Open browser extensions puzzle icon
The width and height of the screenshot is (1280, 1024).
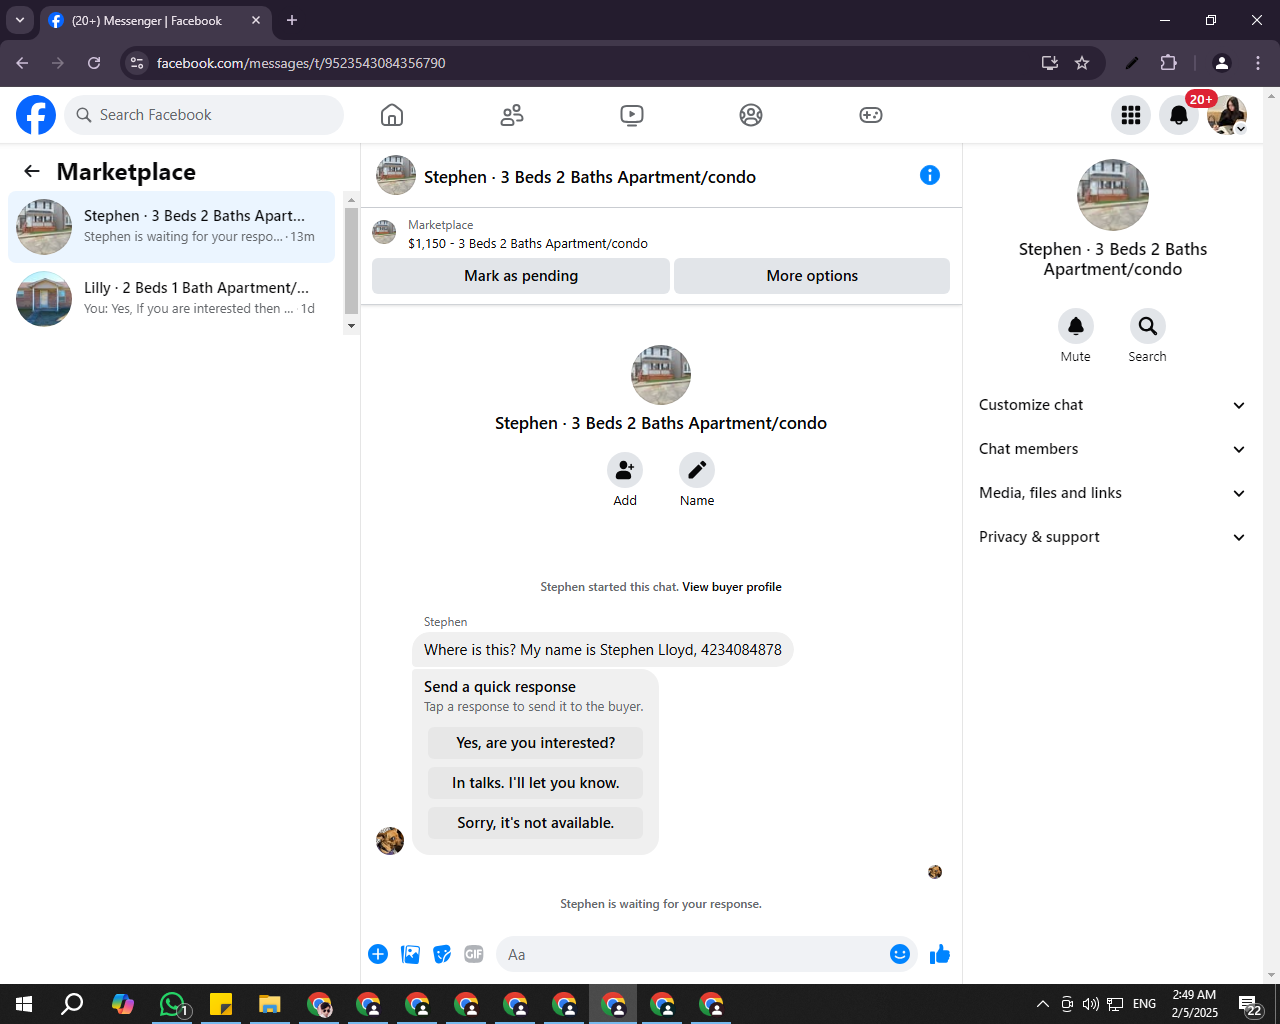[x=1168, y=63]
